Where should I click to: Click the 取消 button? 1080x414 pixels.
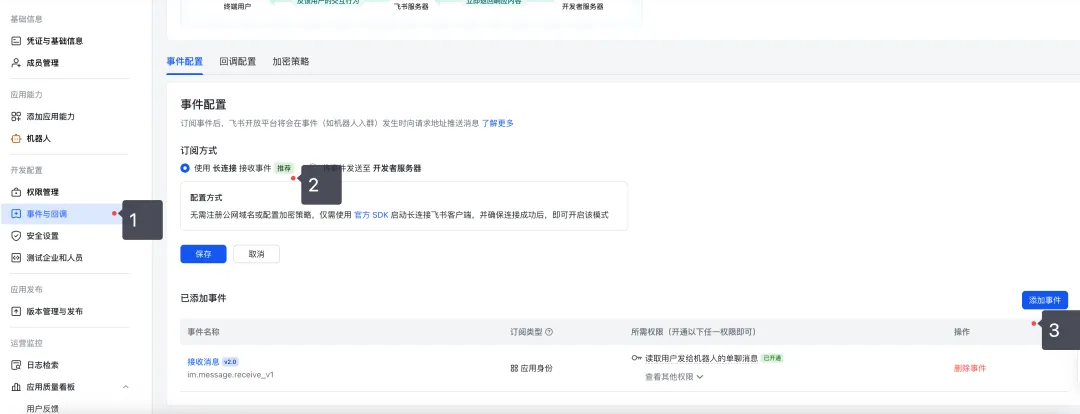click(256, 253)
